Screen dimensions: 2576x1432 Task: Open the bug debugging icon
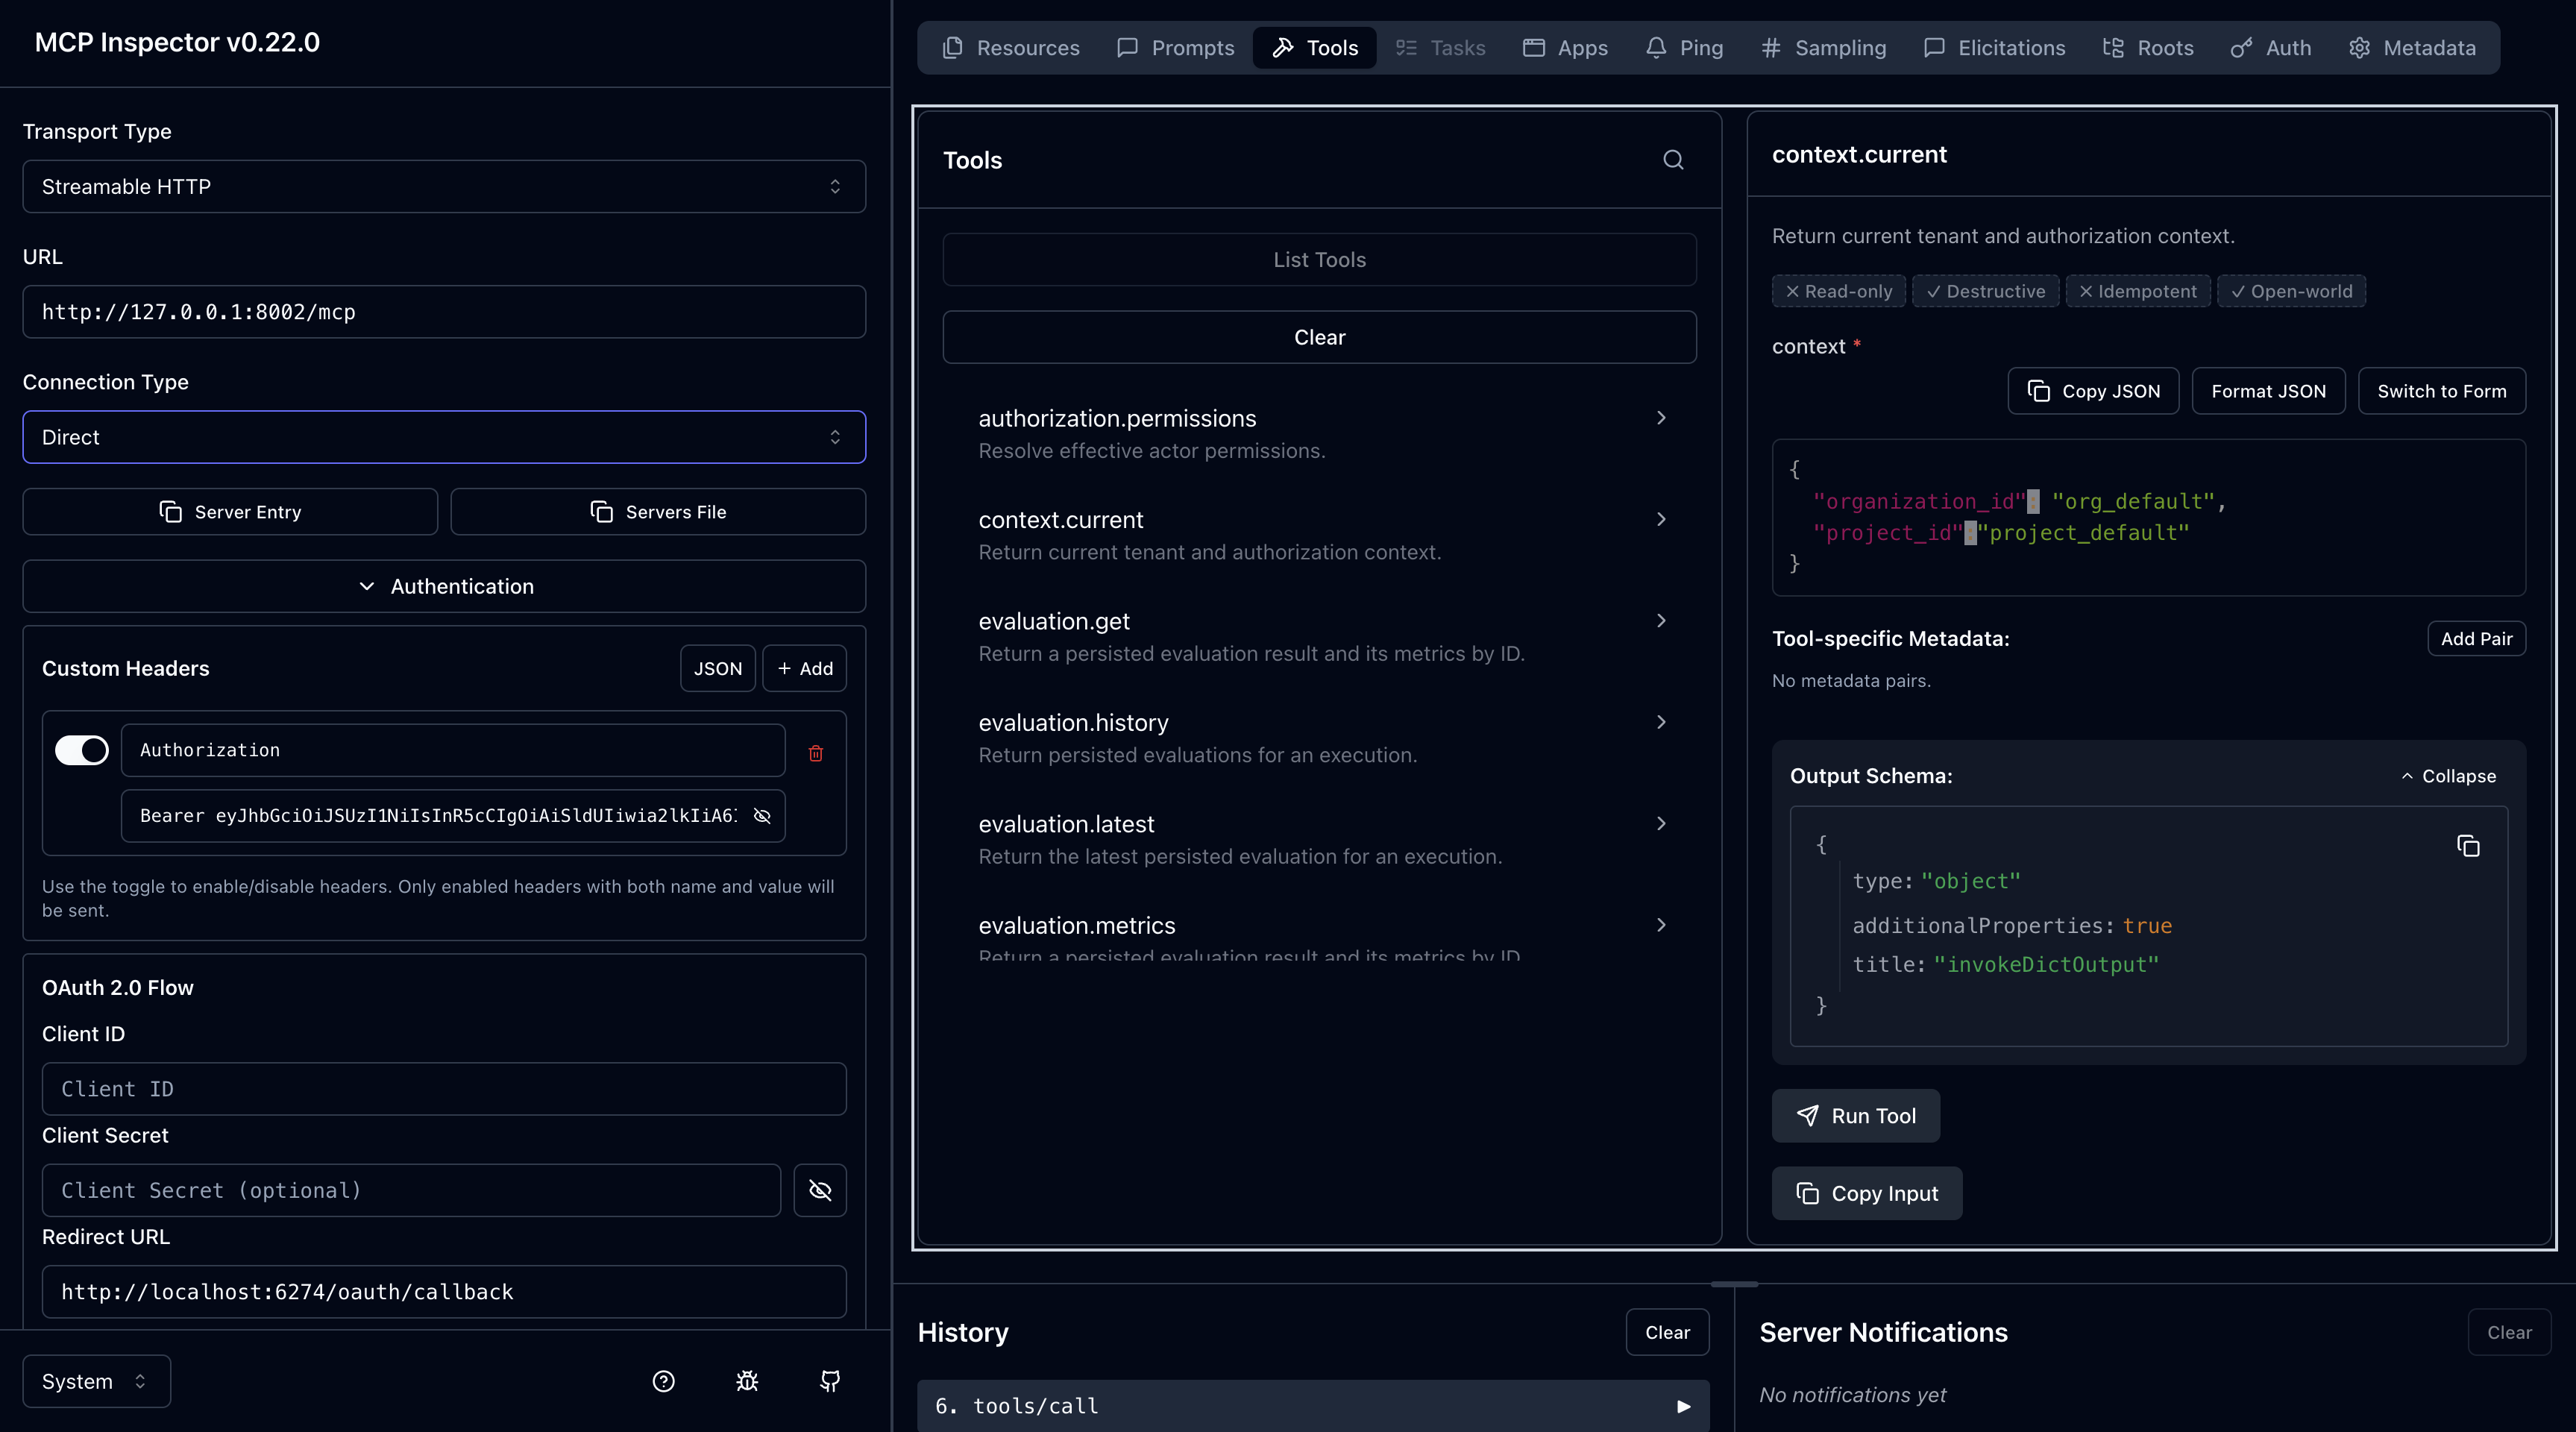pos(747,1381)
